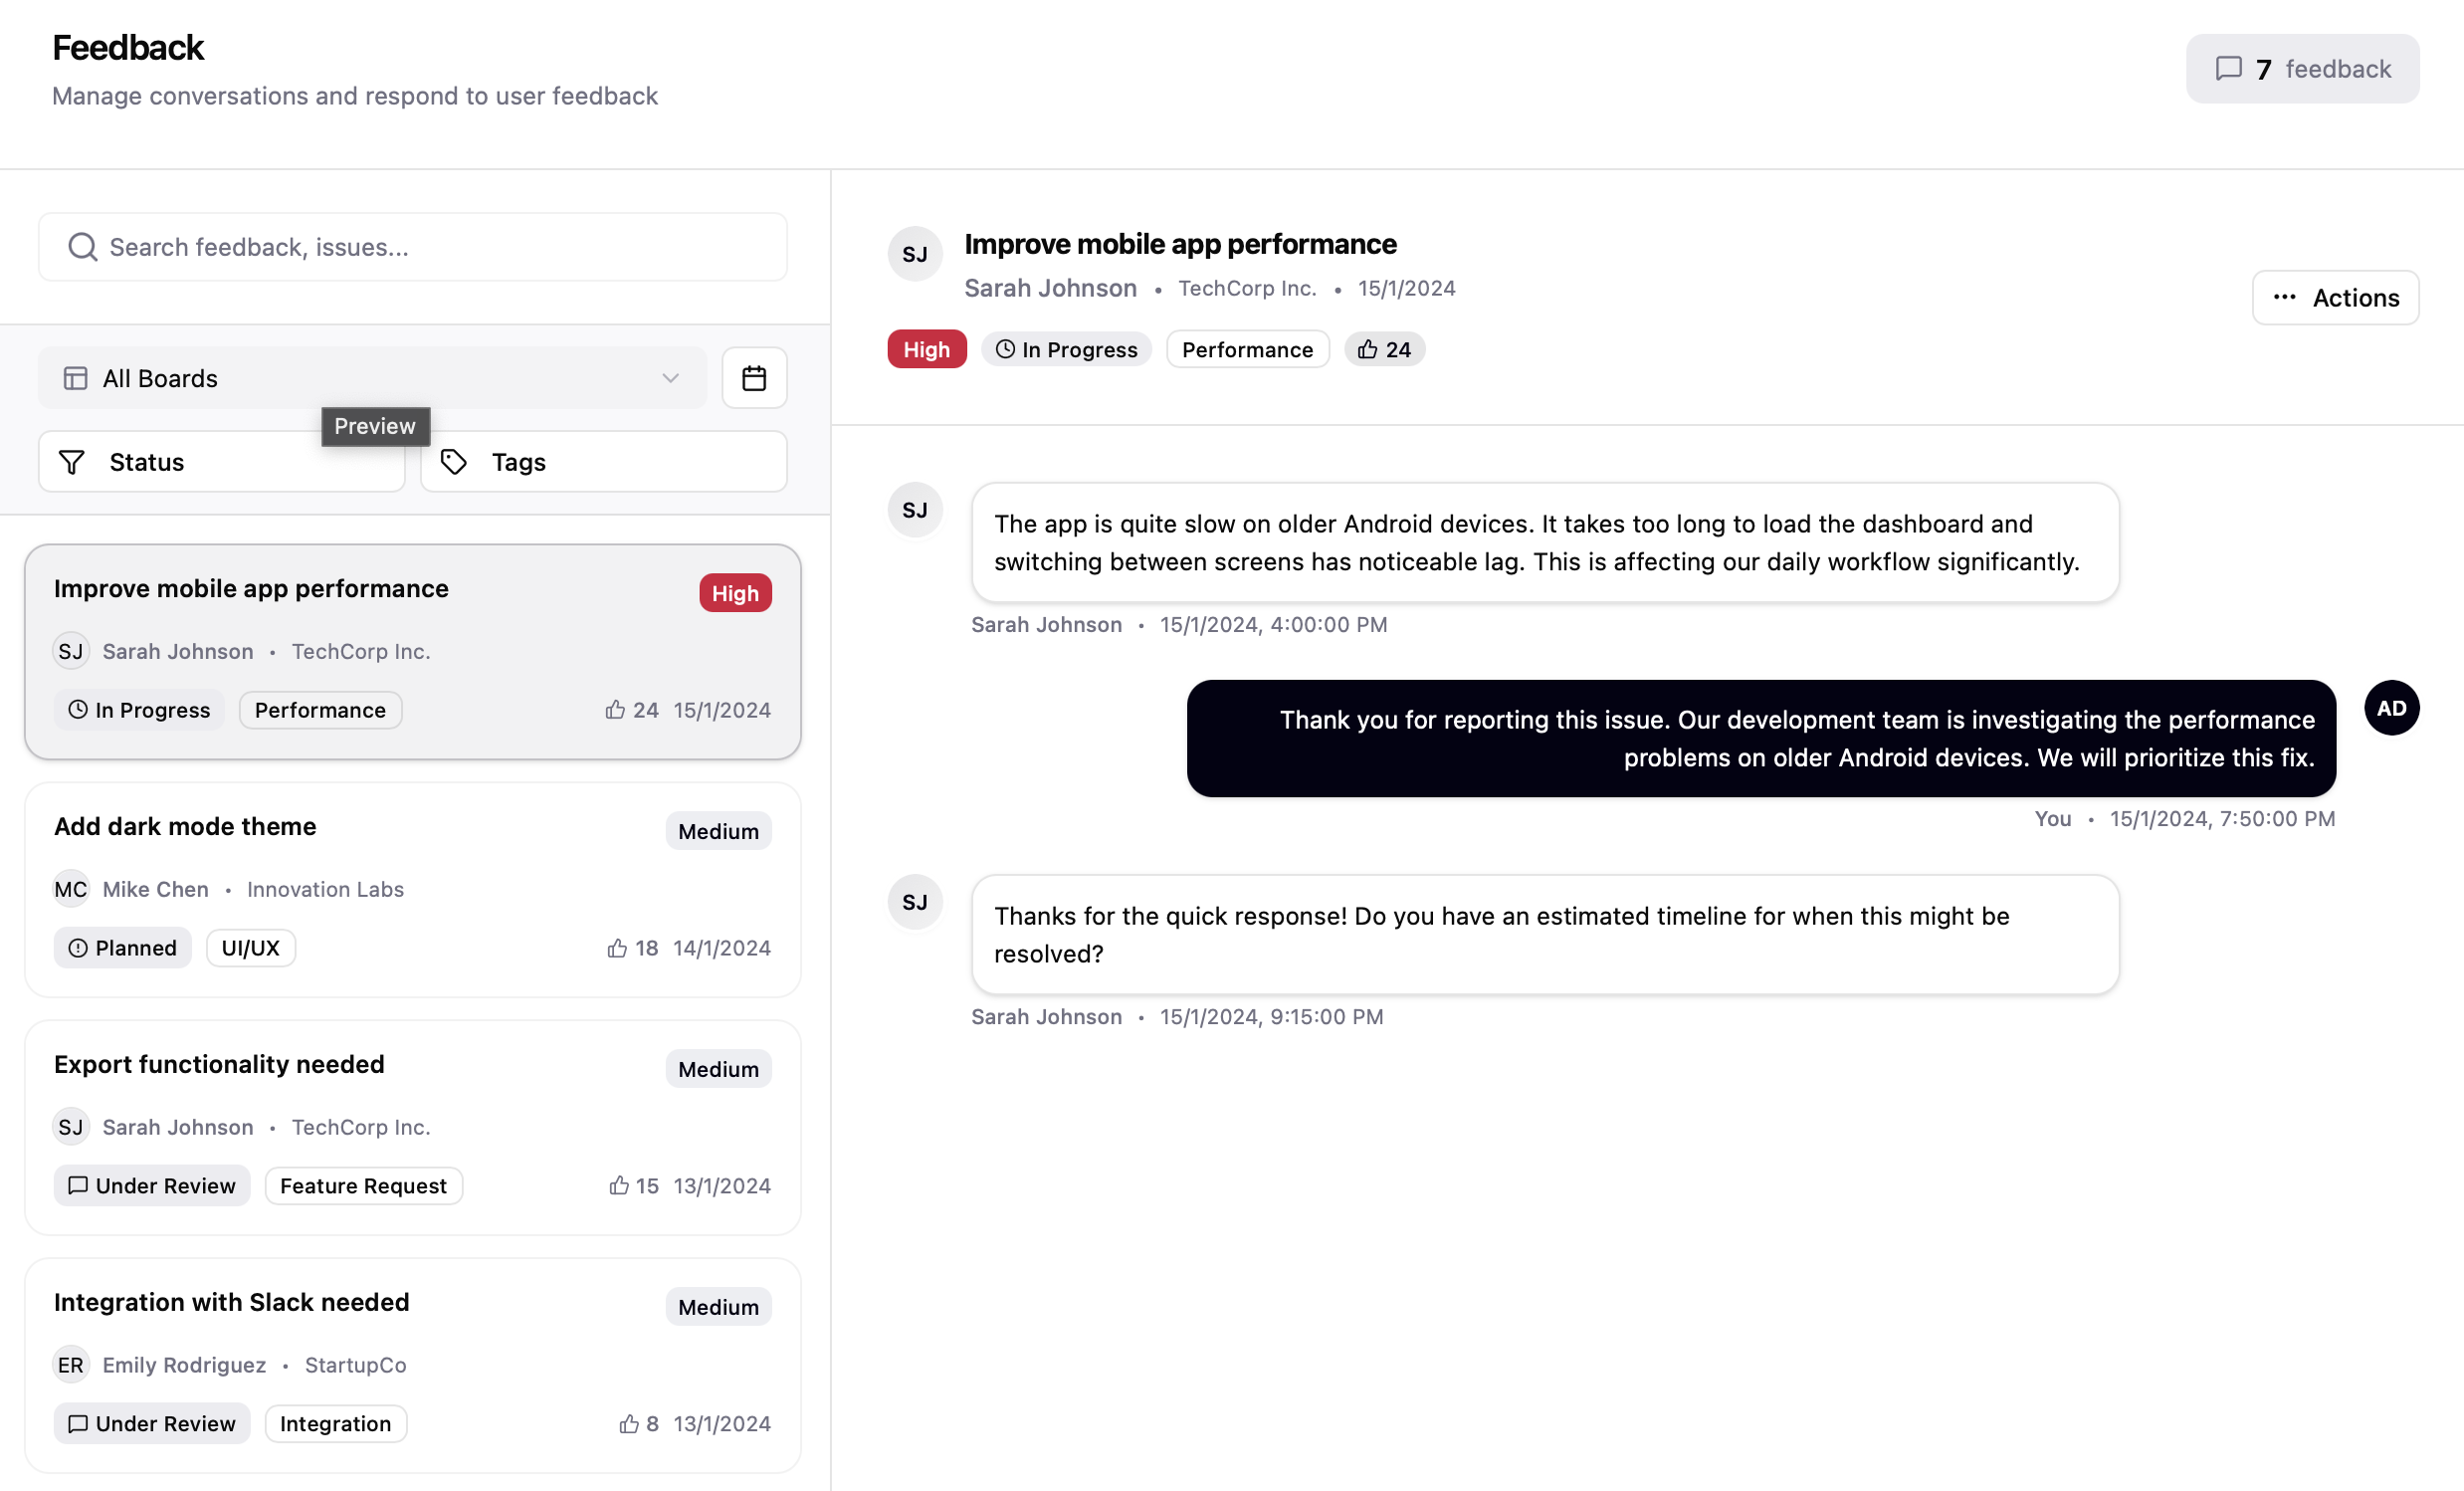Click the Performance tag in conversation header
The width and height of the screenshot is (2464, 1491).
click(x=1247, y=349)
